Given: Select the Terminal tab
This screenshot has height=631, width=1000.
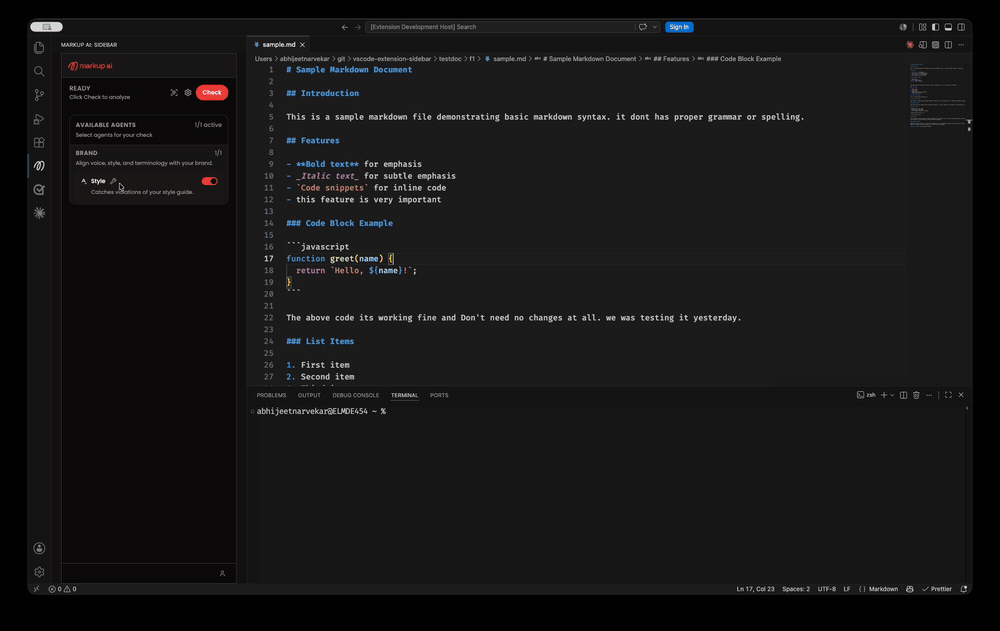Looking at the screenshot, I should pyautogui.click(x=404, y=395).
